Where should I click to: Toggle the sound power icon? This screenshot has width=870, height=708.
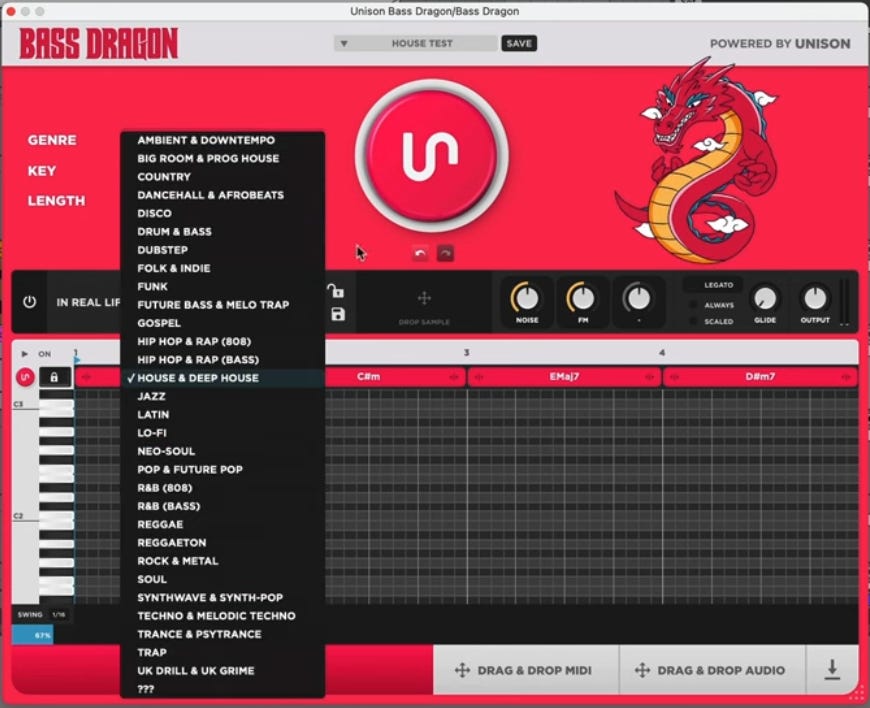point(29,302)
